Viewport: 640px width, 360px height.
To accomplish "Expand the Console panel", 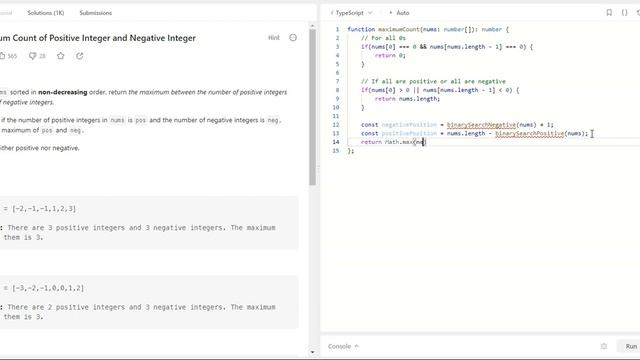I will pos(343,346).
